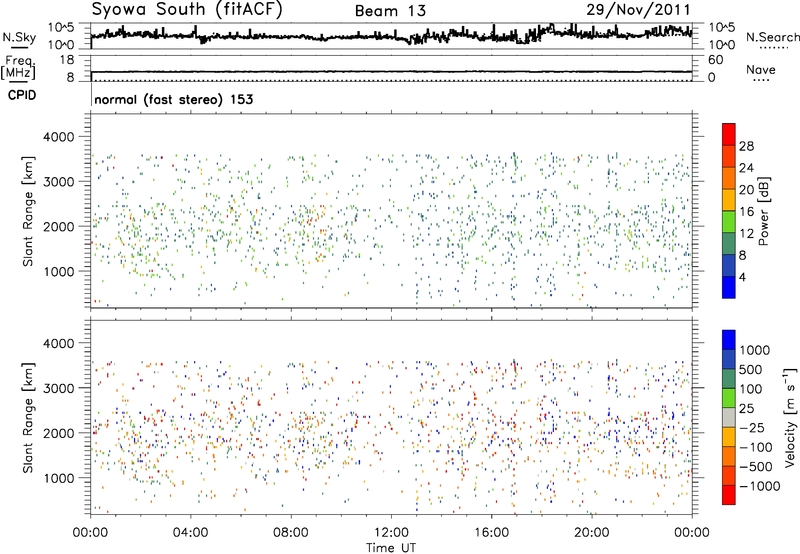Click '2000' on the velocity panel range axis

point(59,433)
